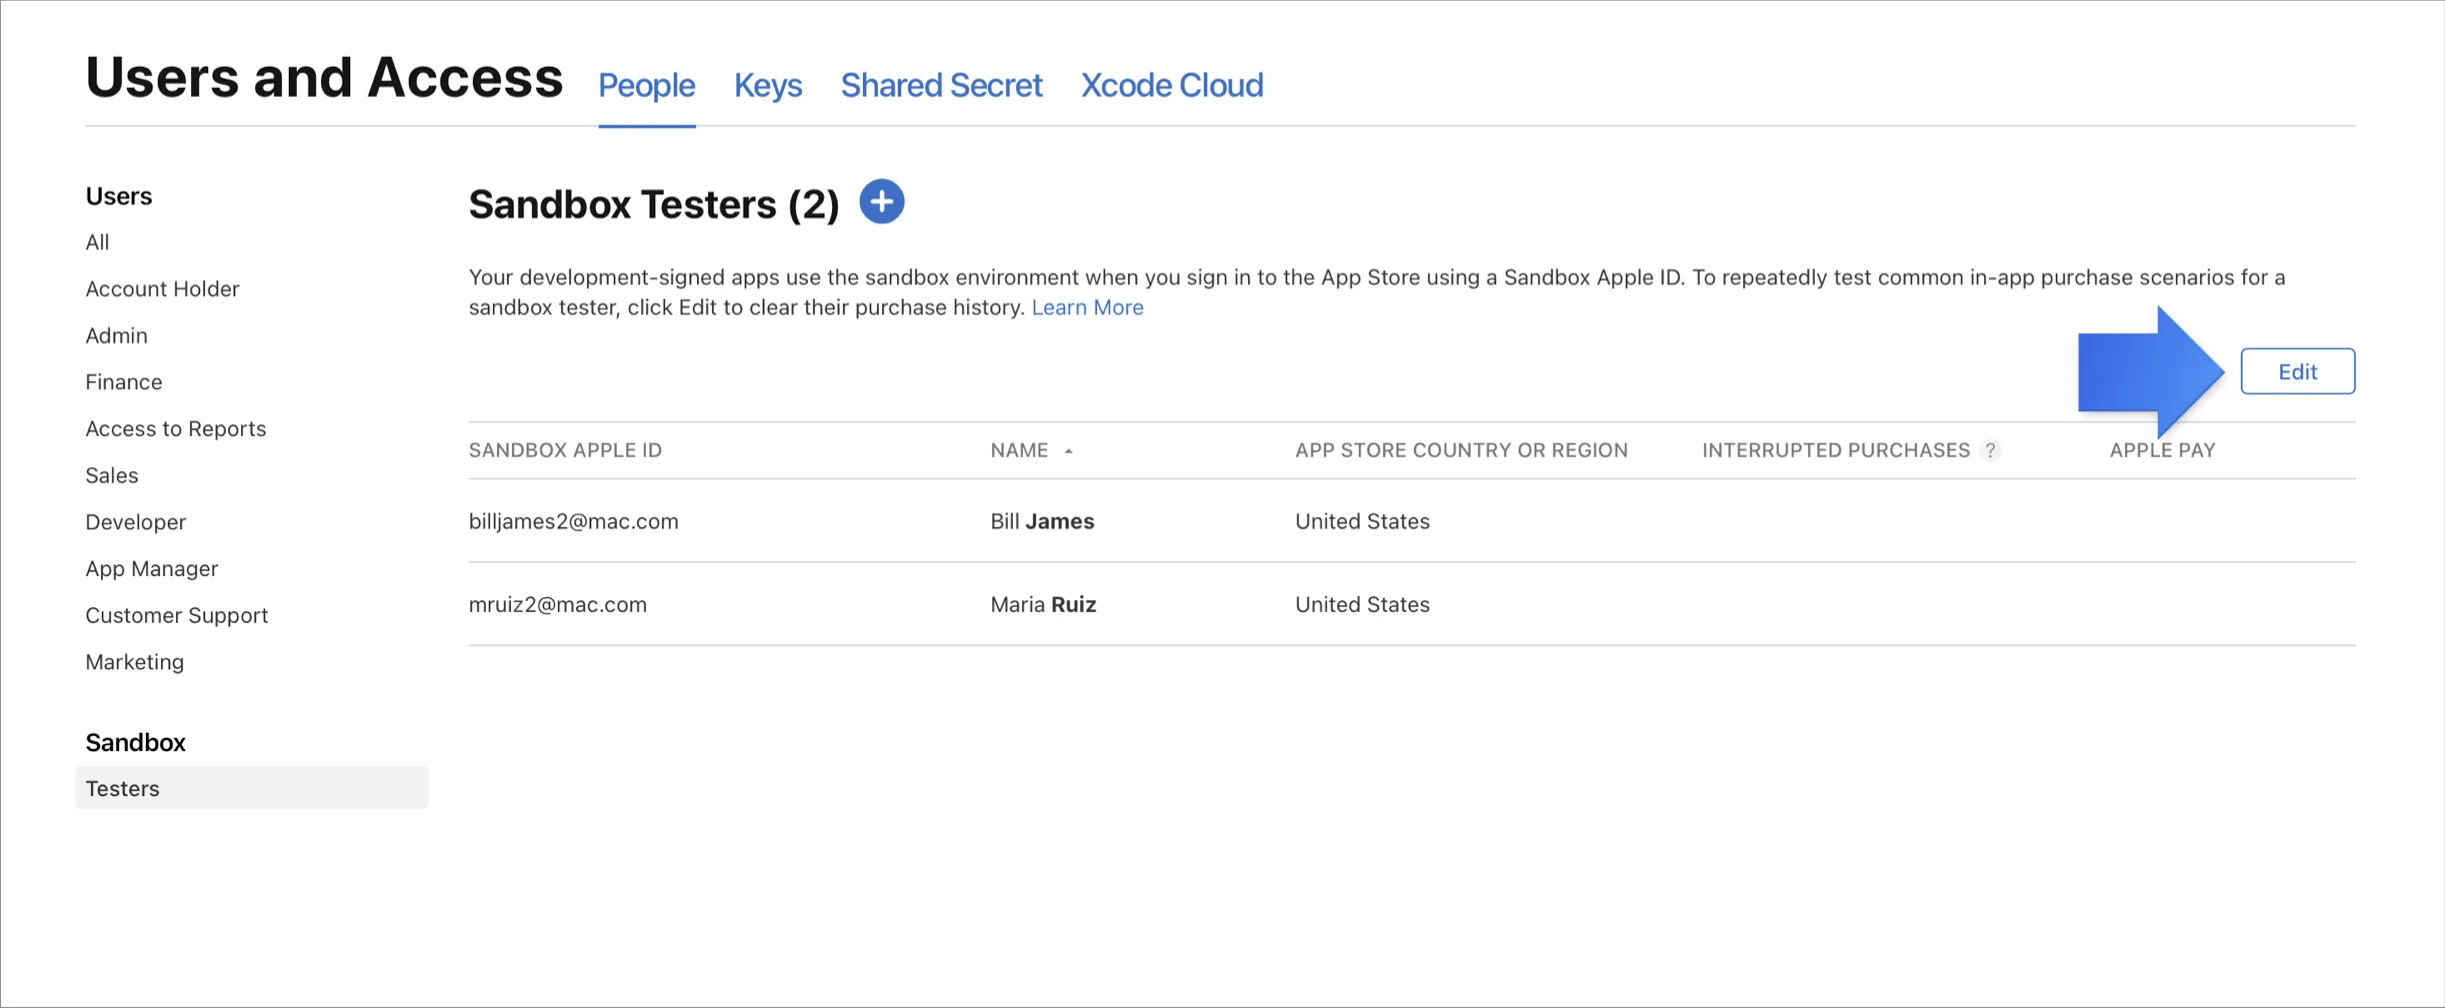The image size is (2445, 1008).
Task: Sort by Name column arrow
Action: pyautogui.click(x=1068, y=451)
